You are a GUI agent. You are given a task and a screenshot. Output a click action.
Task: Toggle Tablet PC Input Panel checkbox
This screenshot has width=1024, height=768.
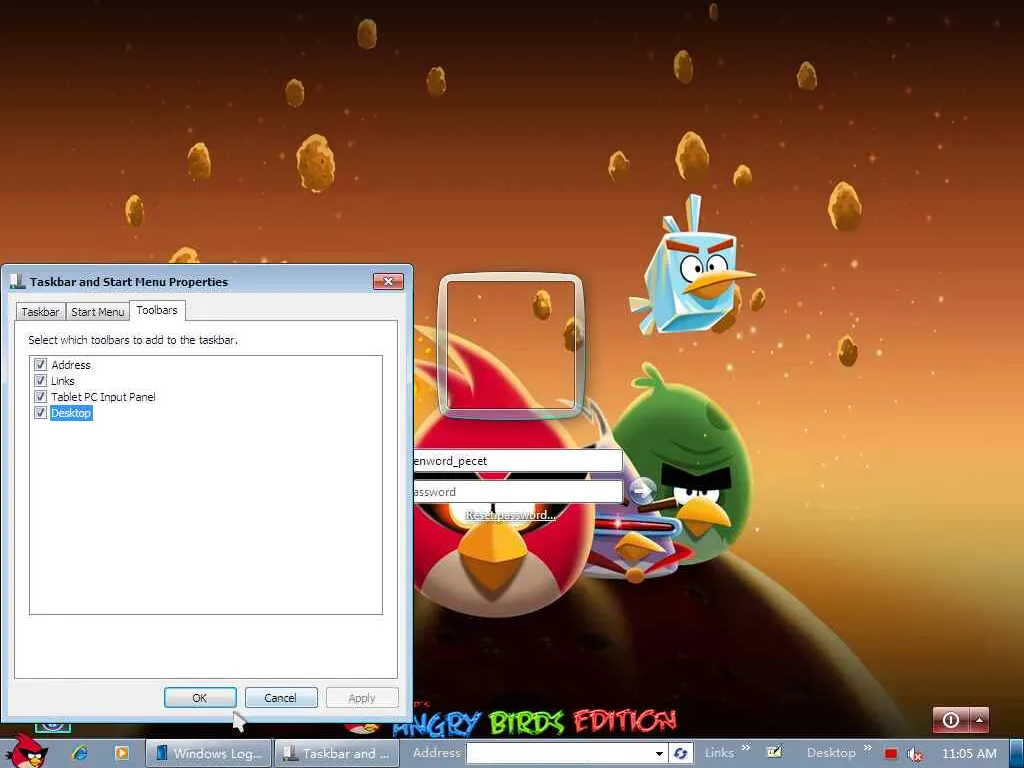[40, 396]
